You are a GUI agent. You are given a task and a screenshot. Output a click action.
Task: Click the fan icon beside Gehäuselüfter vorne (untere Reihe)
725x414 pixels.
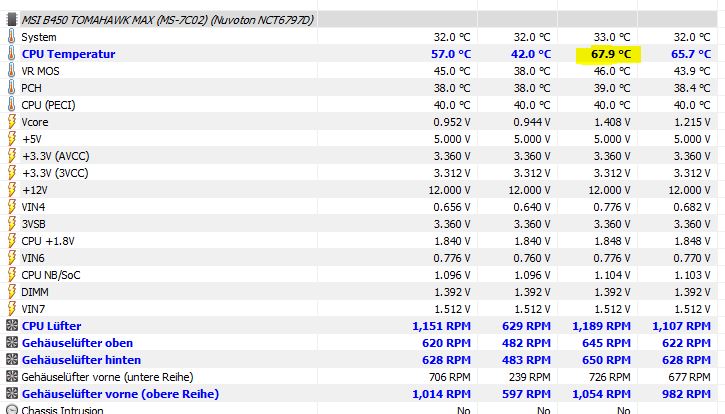[12, 377]
